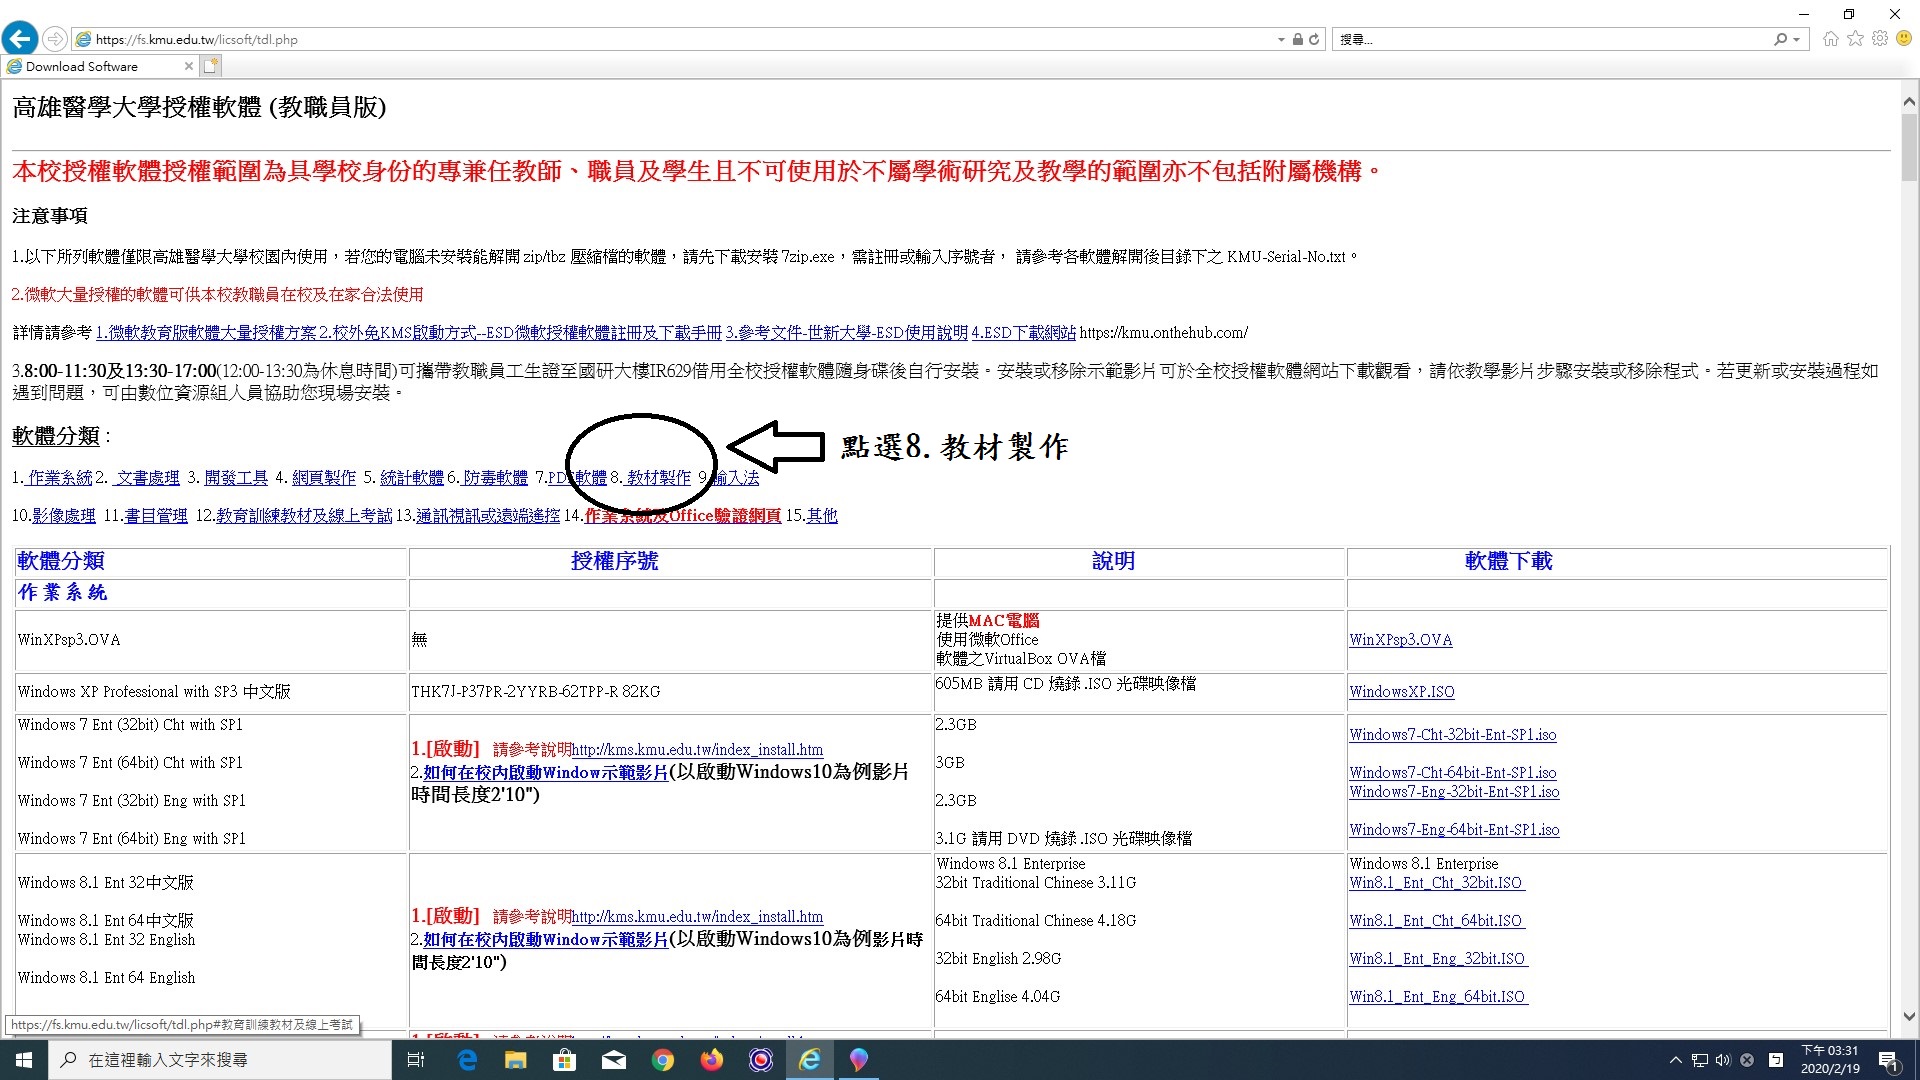Open the Home page icon
The height and width of the screenshot is (1080, 1920).
point(1830,39)
